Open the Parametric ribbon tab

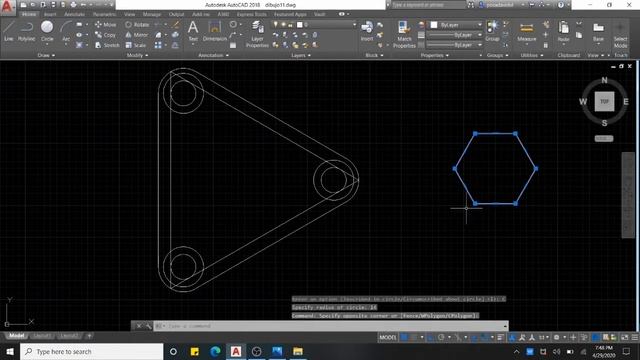(x=104, y=14)
